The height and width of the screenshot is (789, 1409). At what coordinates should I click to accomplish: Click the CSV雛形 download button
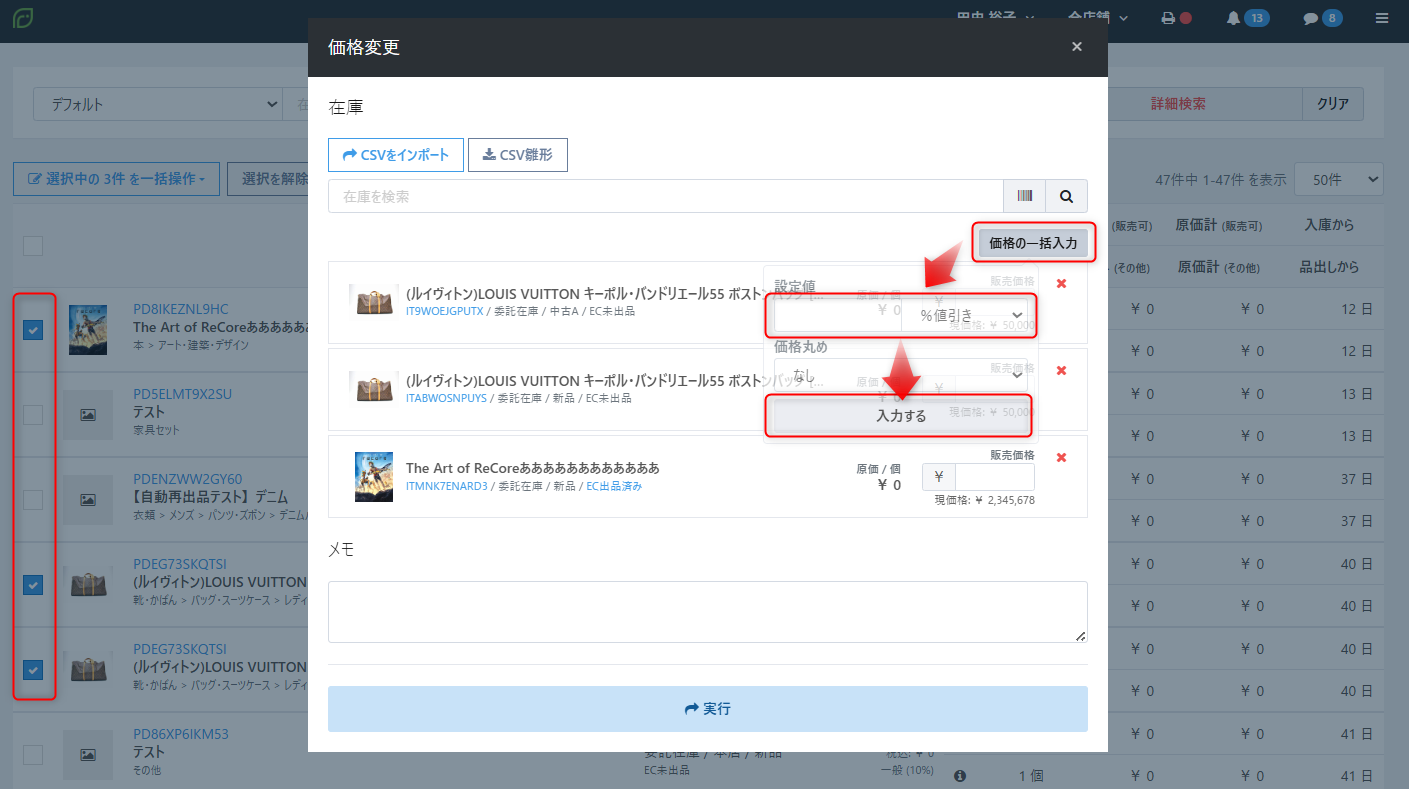tap(518, 155)
